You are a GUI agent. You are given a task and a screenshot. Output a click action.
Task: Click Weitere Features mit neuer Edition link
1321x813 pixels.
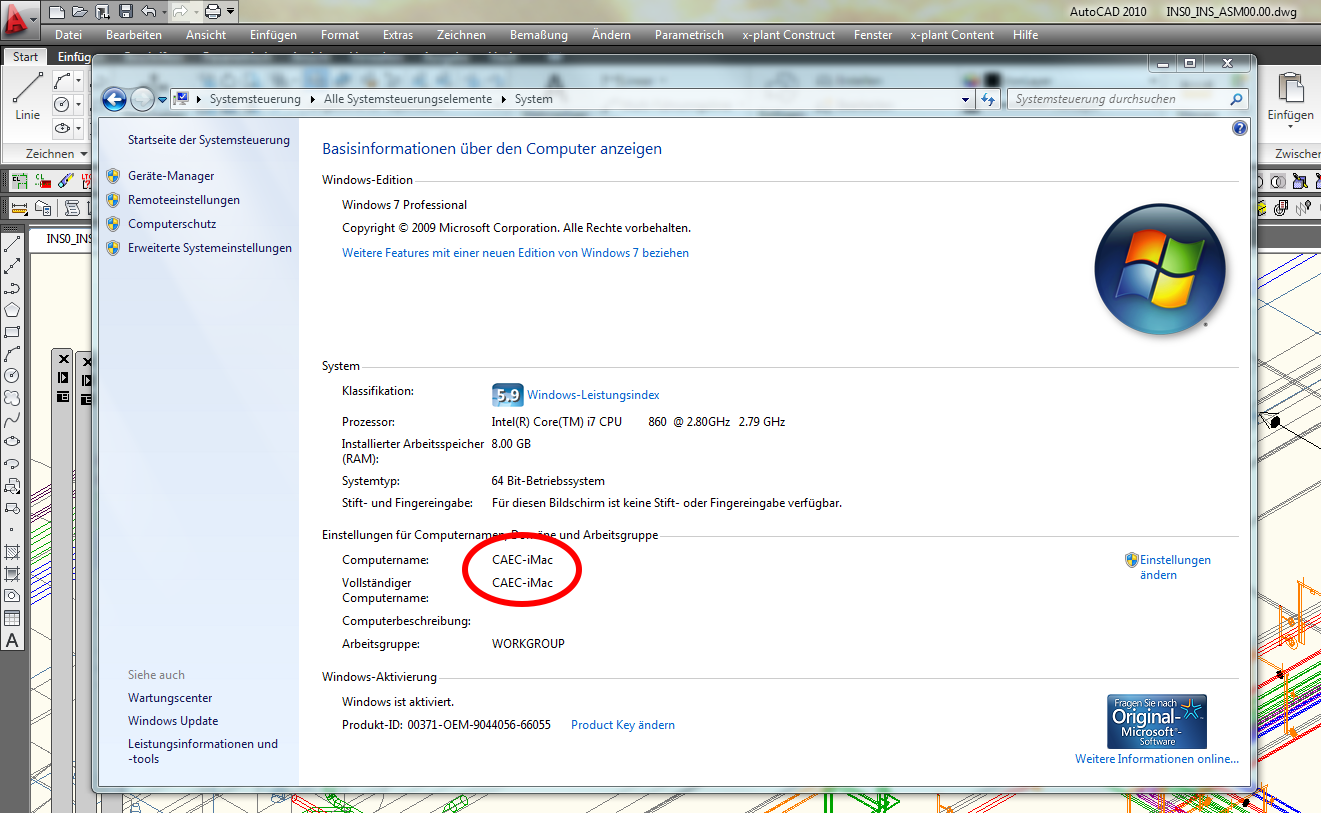coord(515,253)
